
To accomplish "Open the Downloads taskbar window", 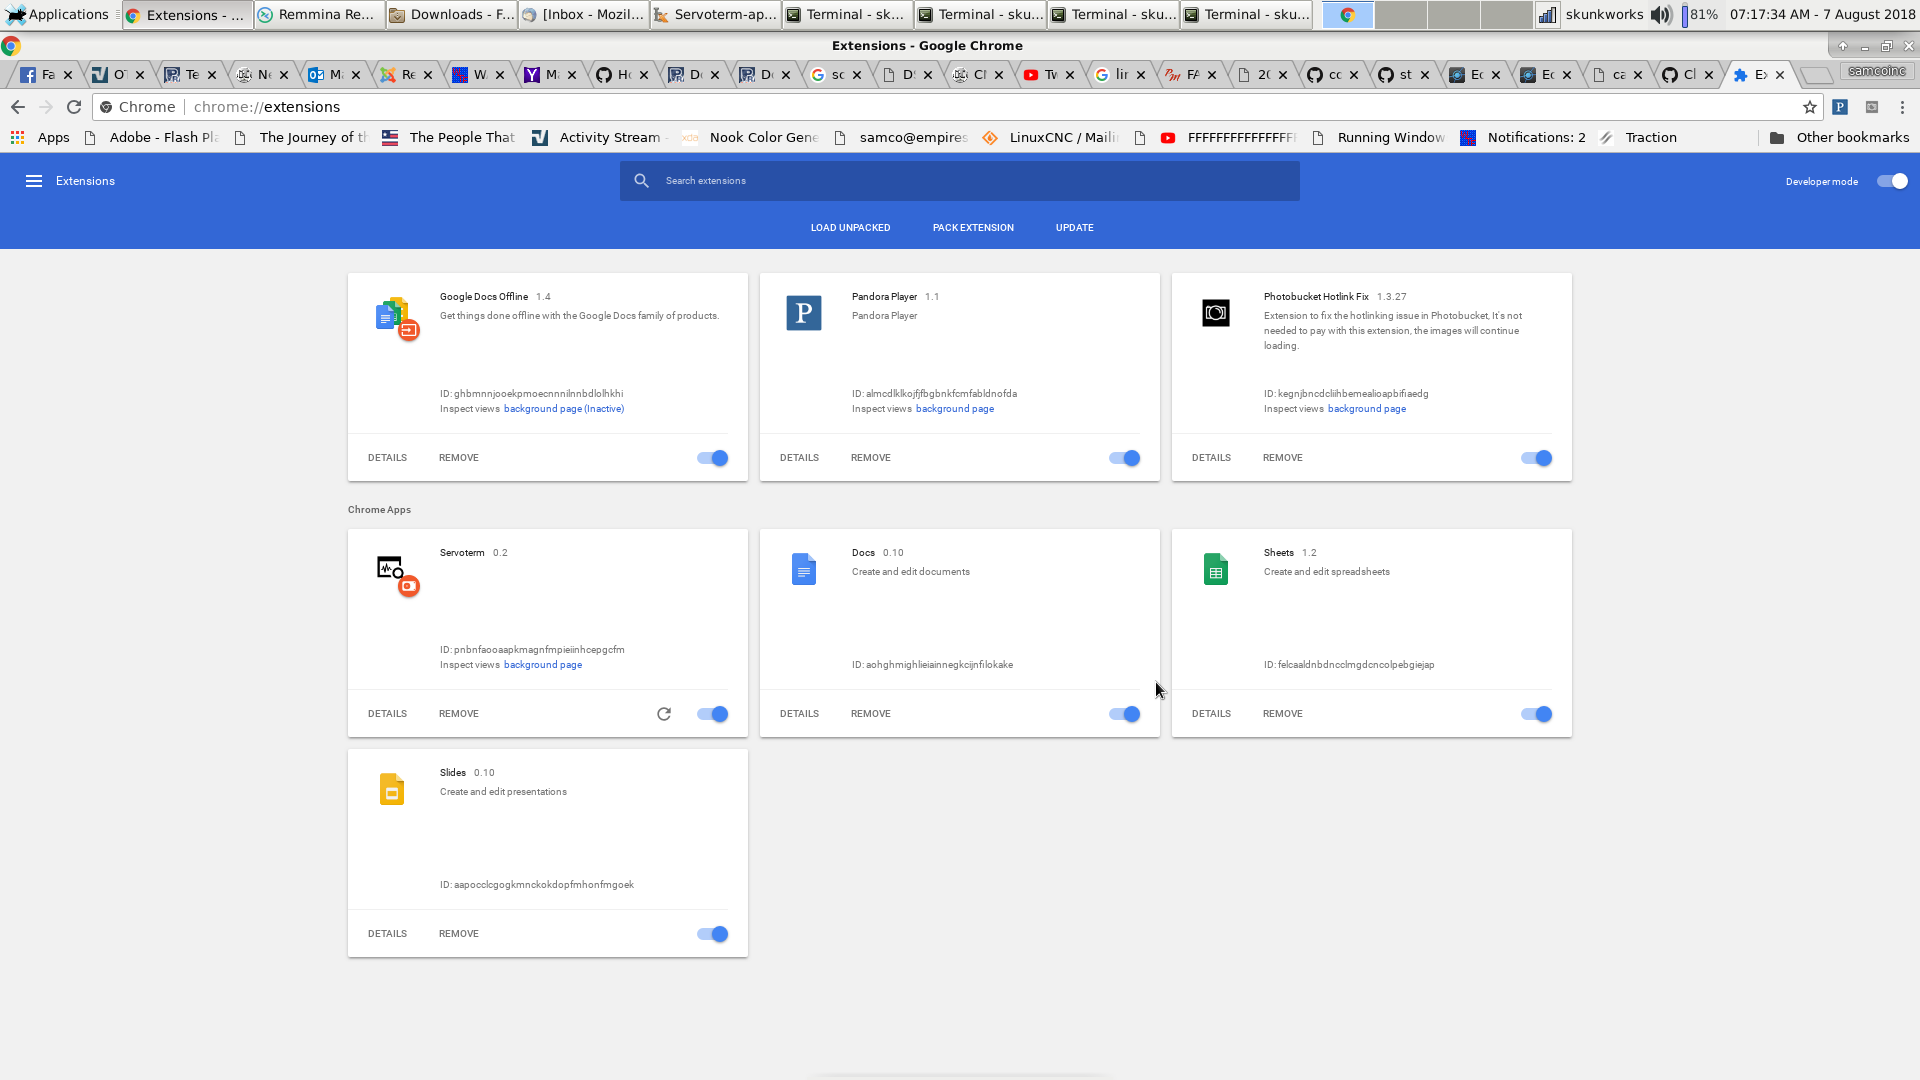I will click(x=452, y=15).
